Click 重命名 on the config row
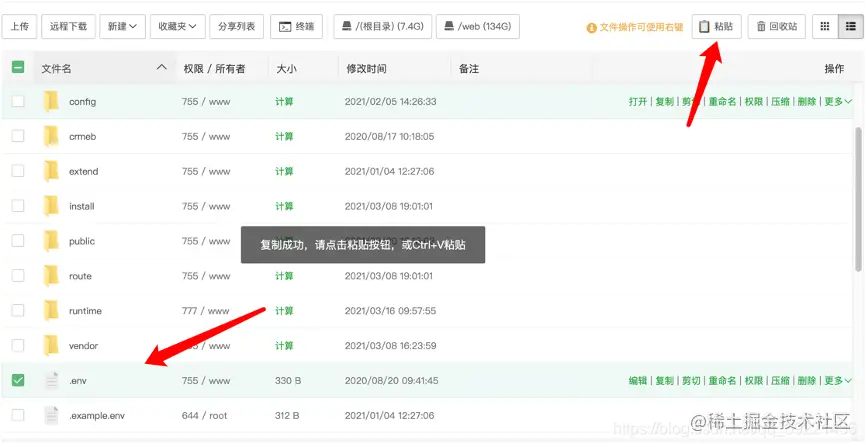Screen dimensions: 866x447 [722, 102]
